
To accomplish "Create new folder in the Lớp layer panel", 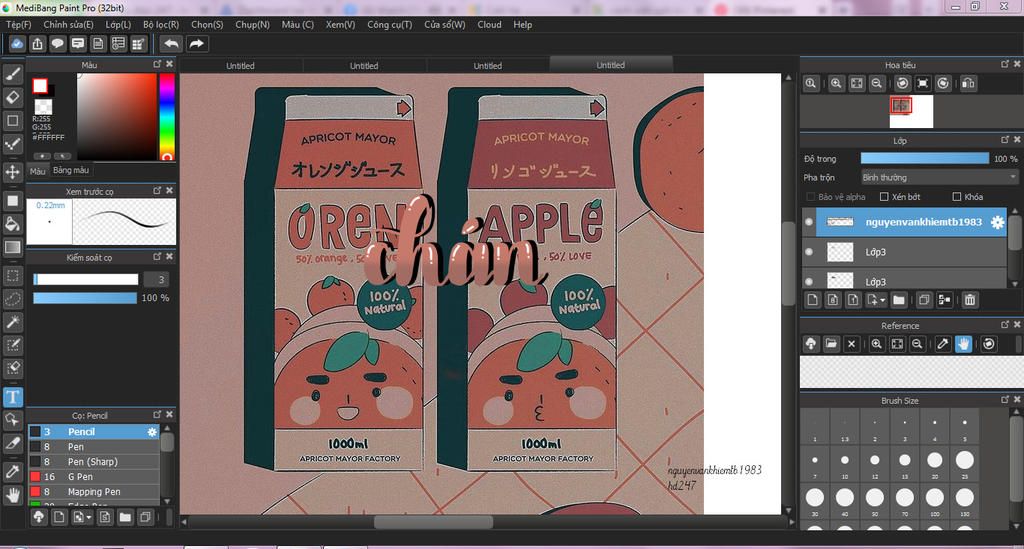I will (x=899, y=300).
